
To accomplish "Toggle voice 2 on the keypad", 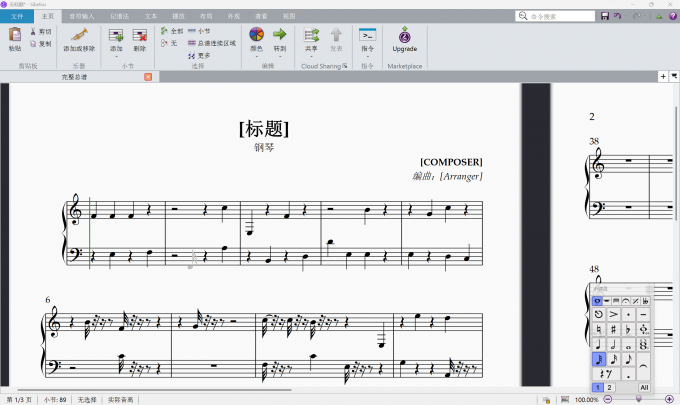I will tap(609, 387).
